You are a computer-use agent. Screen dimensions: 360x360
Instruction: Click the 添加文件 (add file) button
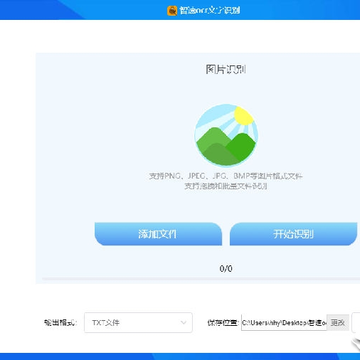158,234
